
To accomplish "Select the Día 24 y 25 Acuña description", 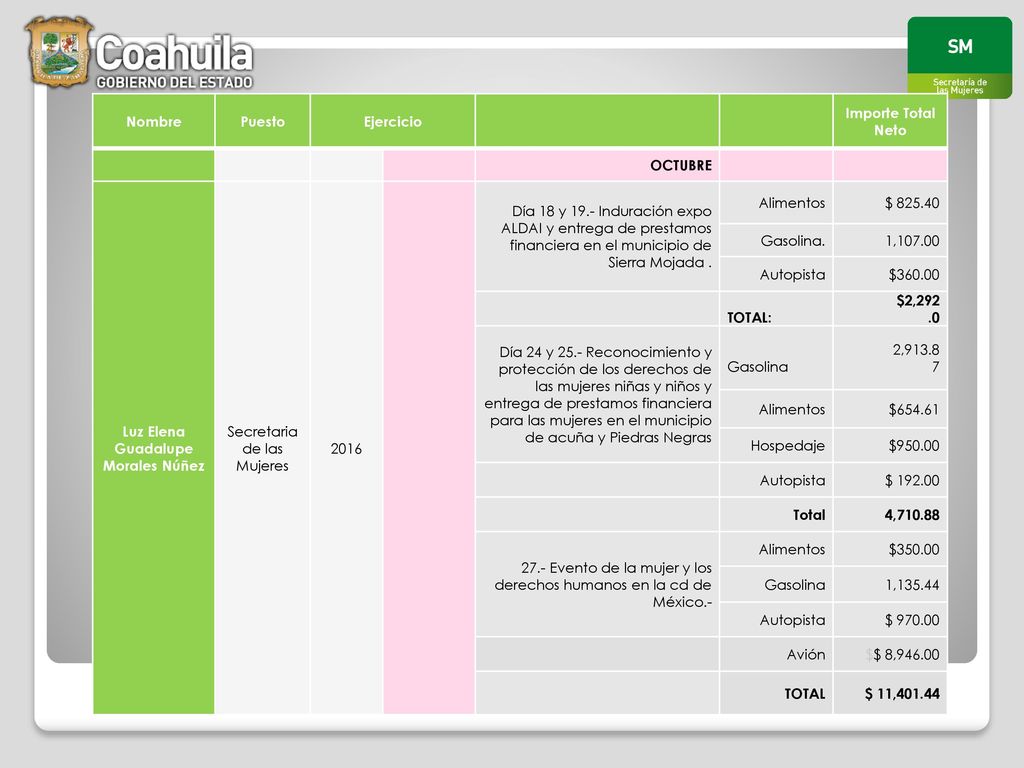I will 598,394.
